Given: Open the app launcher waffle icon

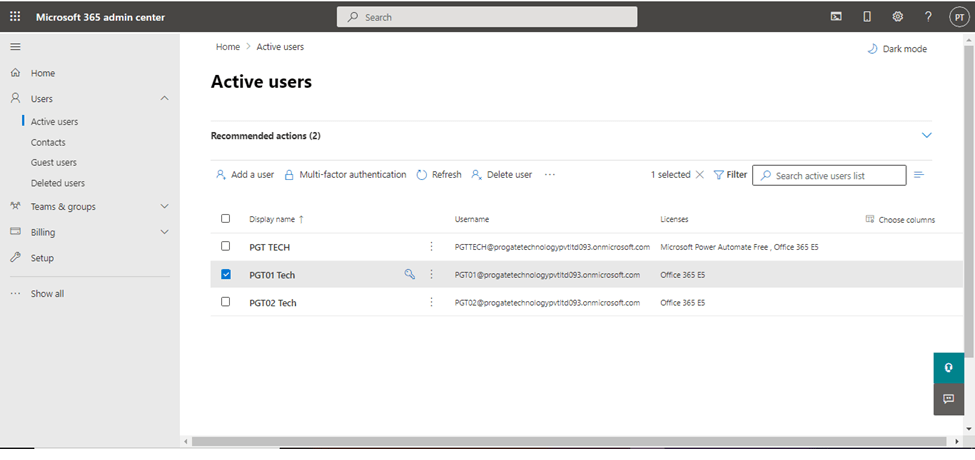Looking at the screenshot, I should pos(15,17).
